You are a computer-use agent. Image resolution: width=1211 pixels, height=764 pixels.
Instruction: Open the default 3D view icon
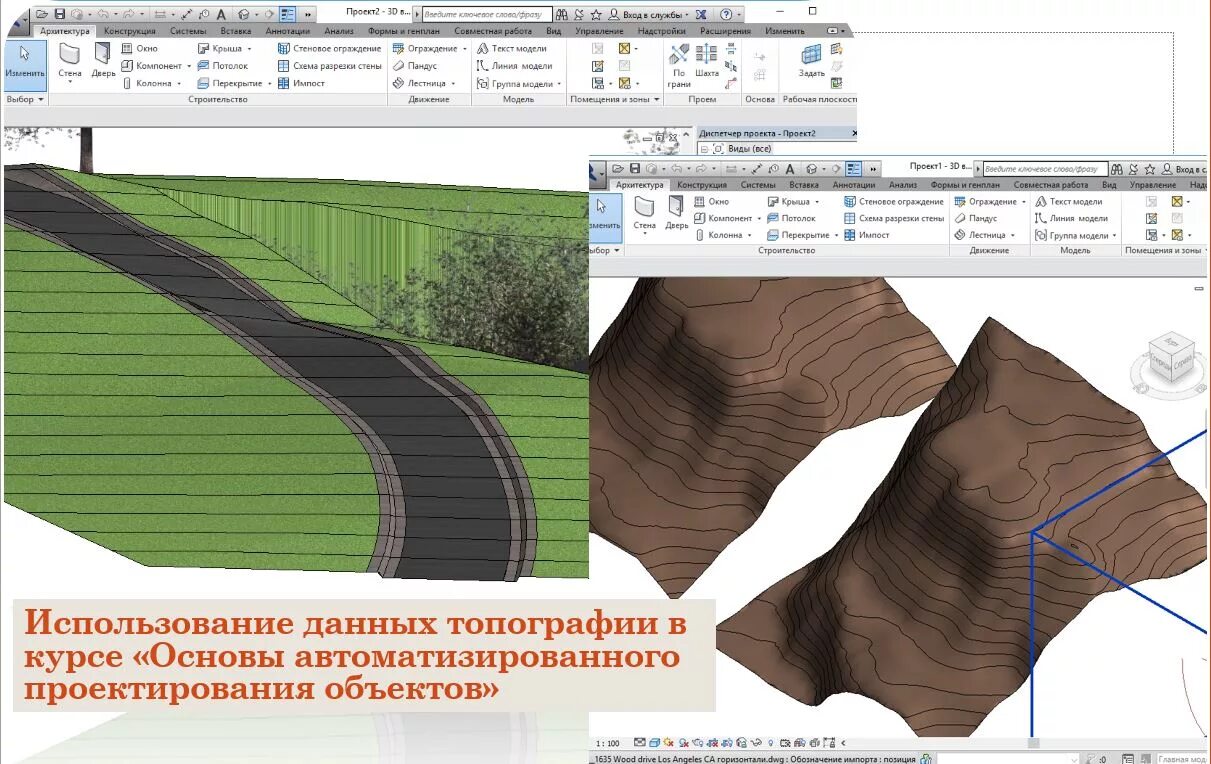pos(244,13)
